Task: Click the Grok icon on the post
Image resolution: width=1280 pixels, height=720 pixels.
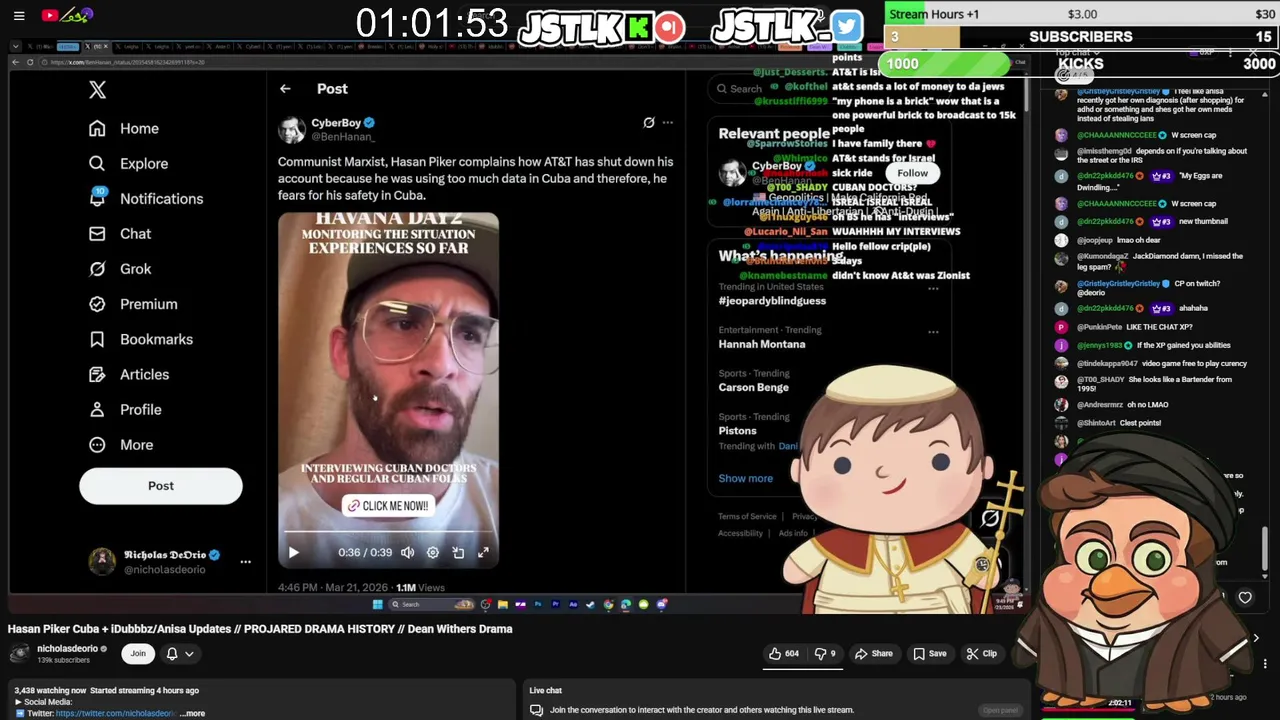Action: (649, 123)
